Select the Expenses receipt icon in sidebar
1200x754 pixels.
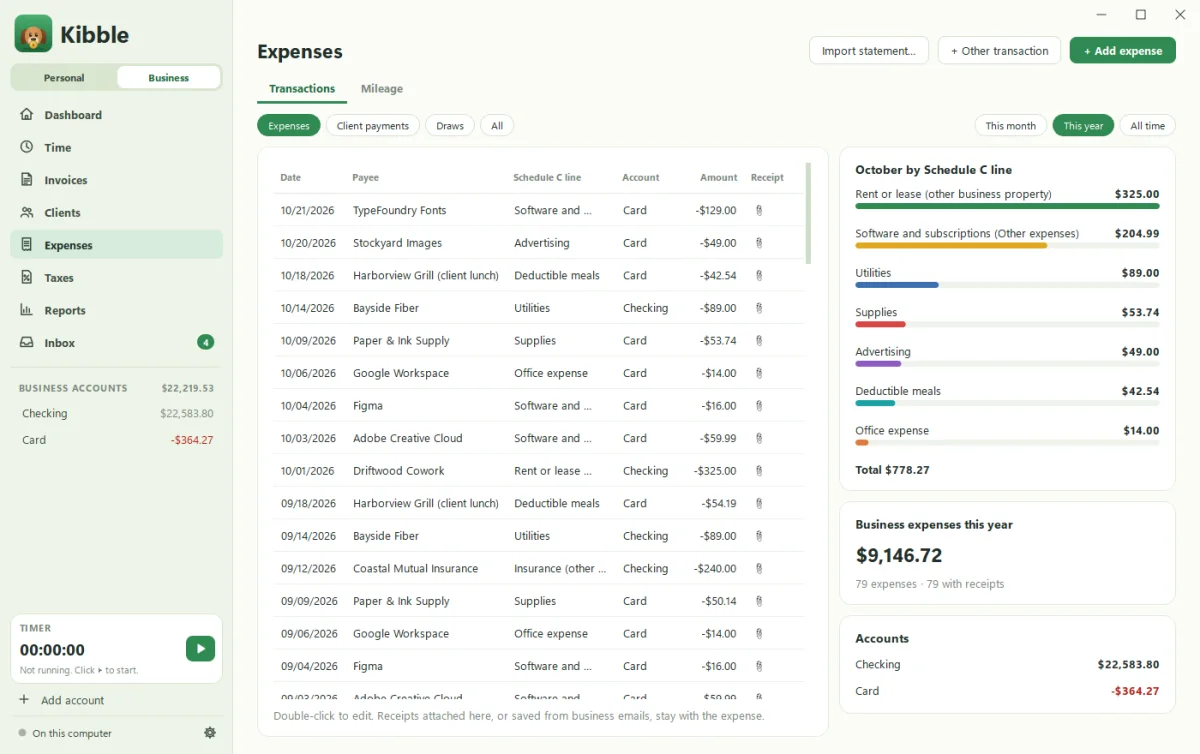(27, 245)
